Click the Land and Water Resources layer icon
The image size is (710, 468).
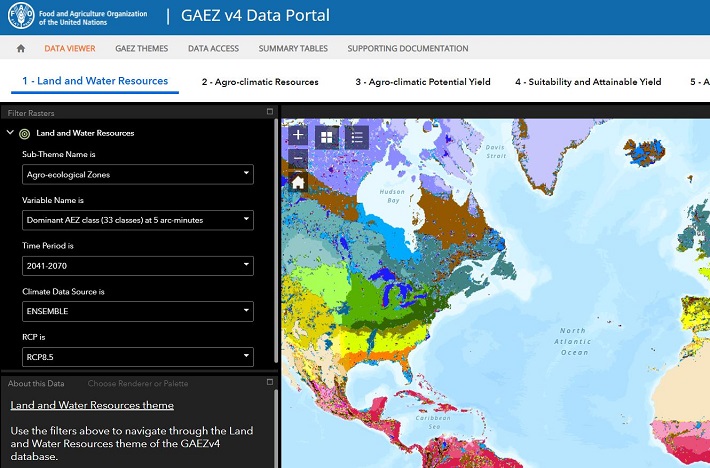click(x=25, y=133)
